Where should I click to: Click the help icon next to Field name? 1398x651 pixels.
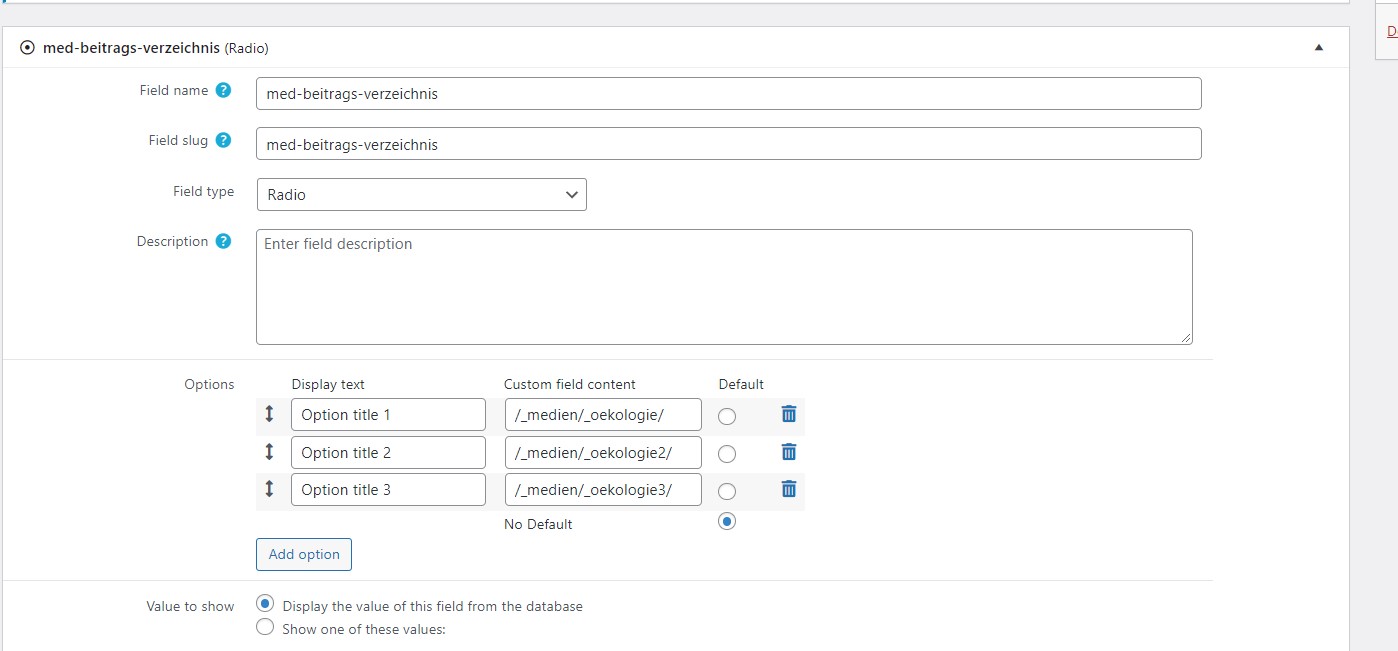224,90
